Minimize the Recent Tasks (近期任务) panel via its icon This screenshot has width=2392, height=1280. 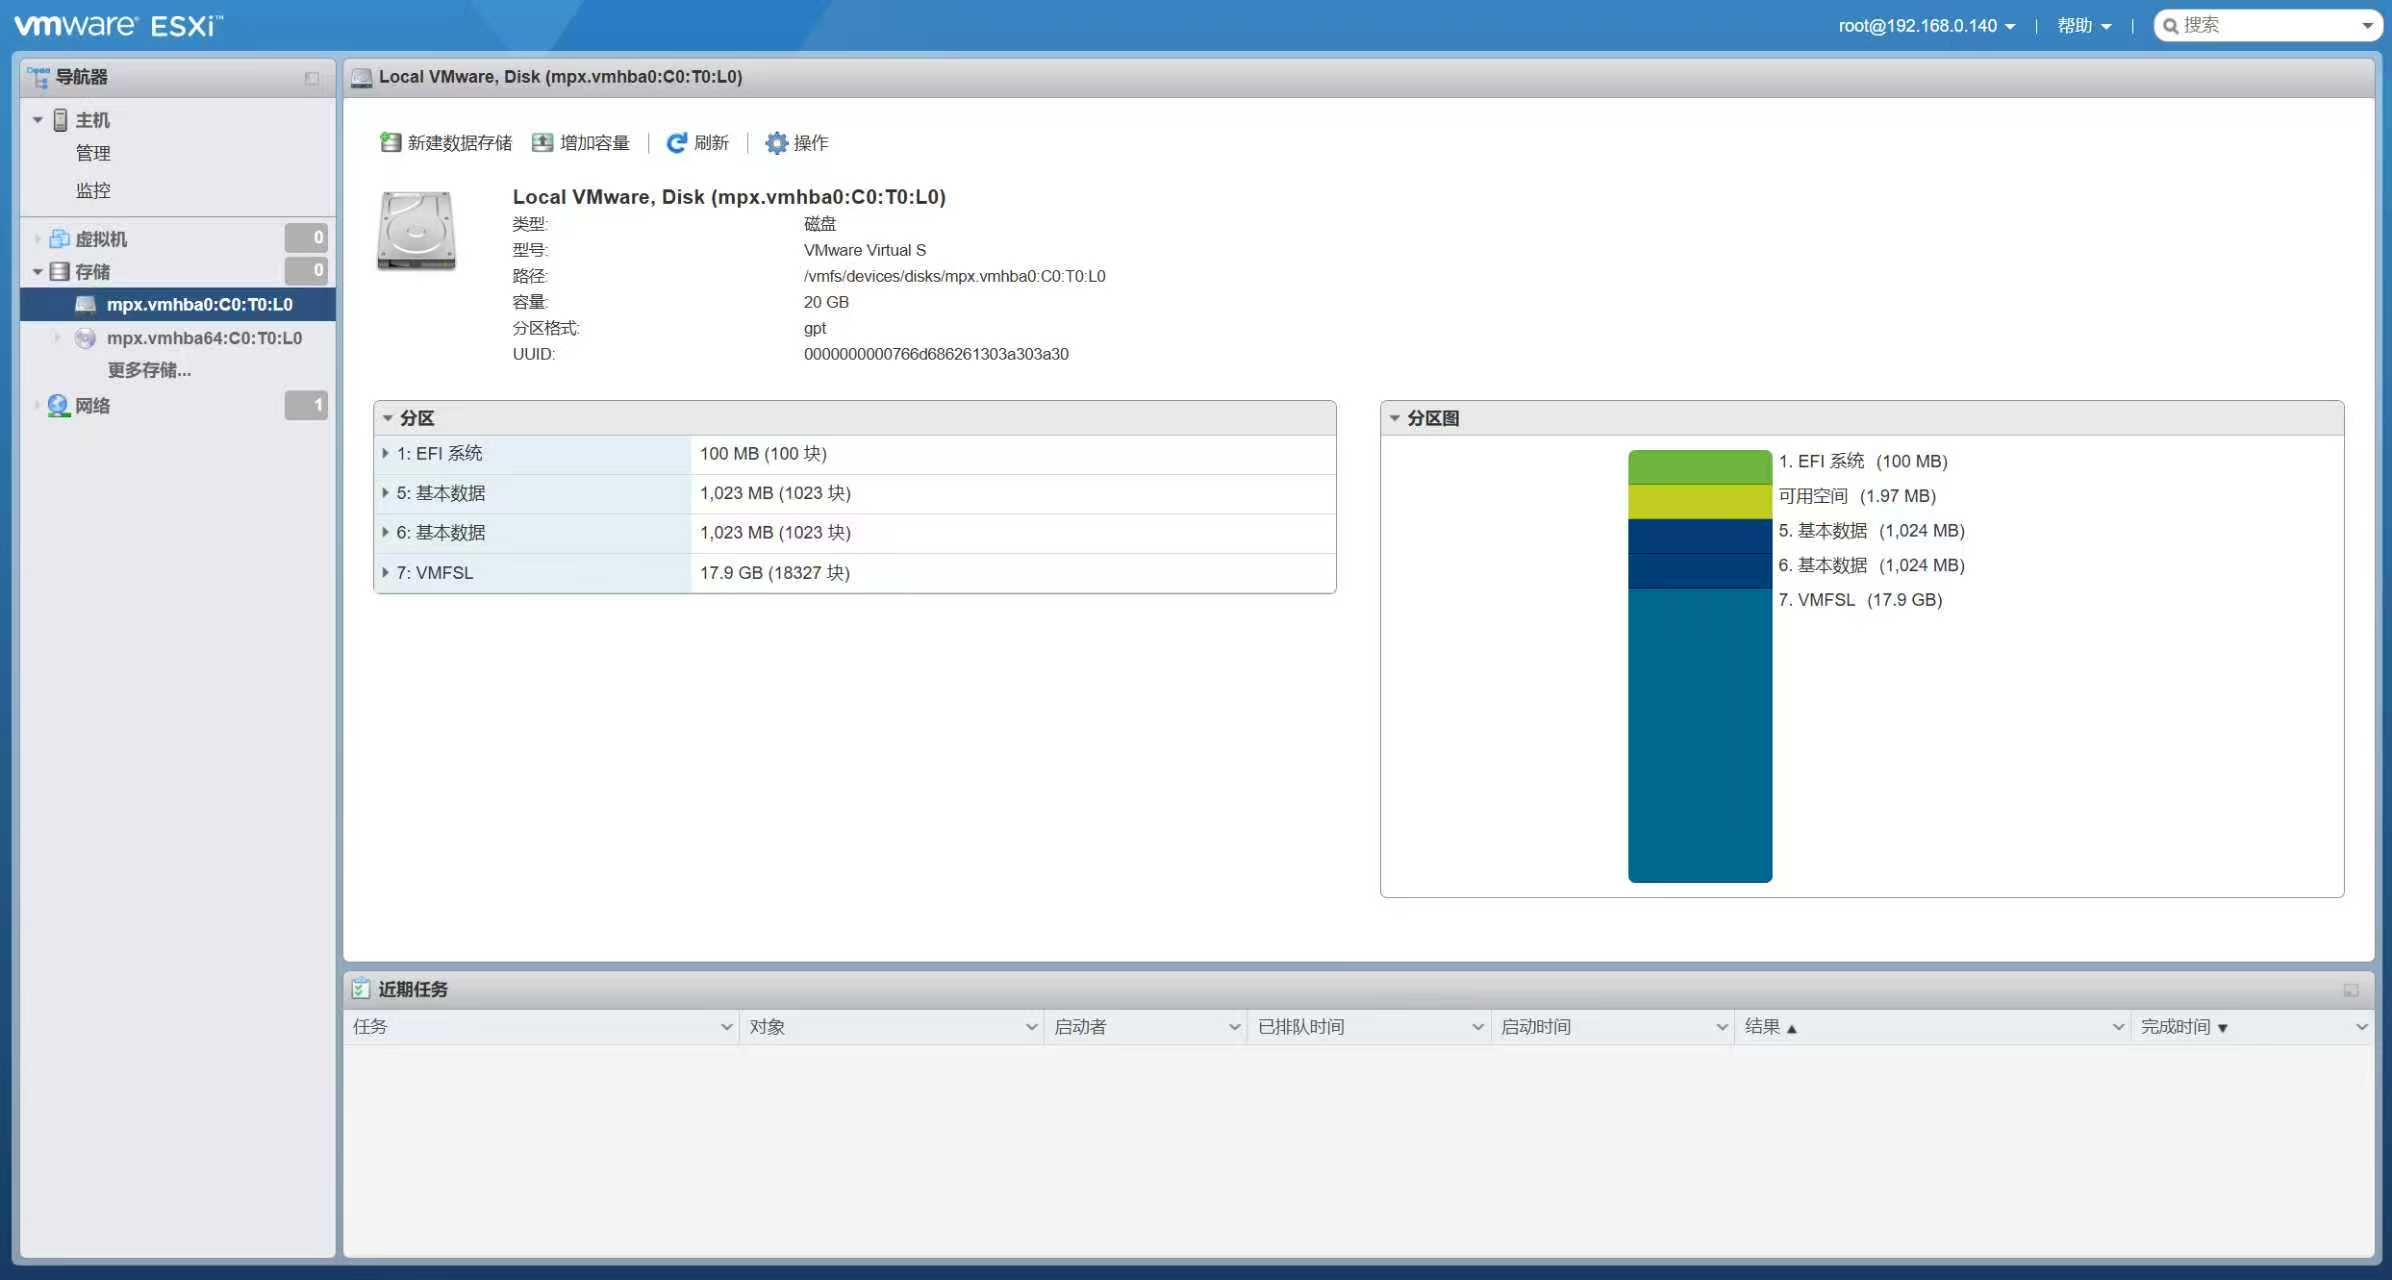[x=2350, y=990]
